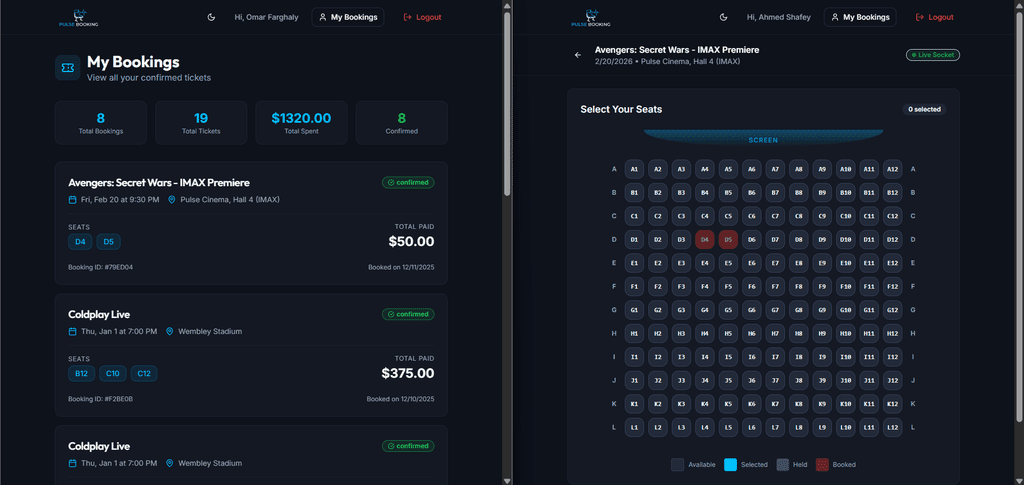1024x485 pixels.
Task: Log out of Ahmed Shafey's account
Action: [935, 17]
